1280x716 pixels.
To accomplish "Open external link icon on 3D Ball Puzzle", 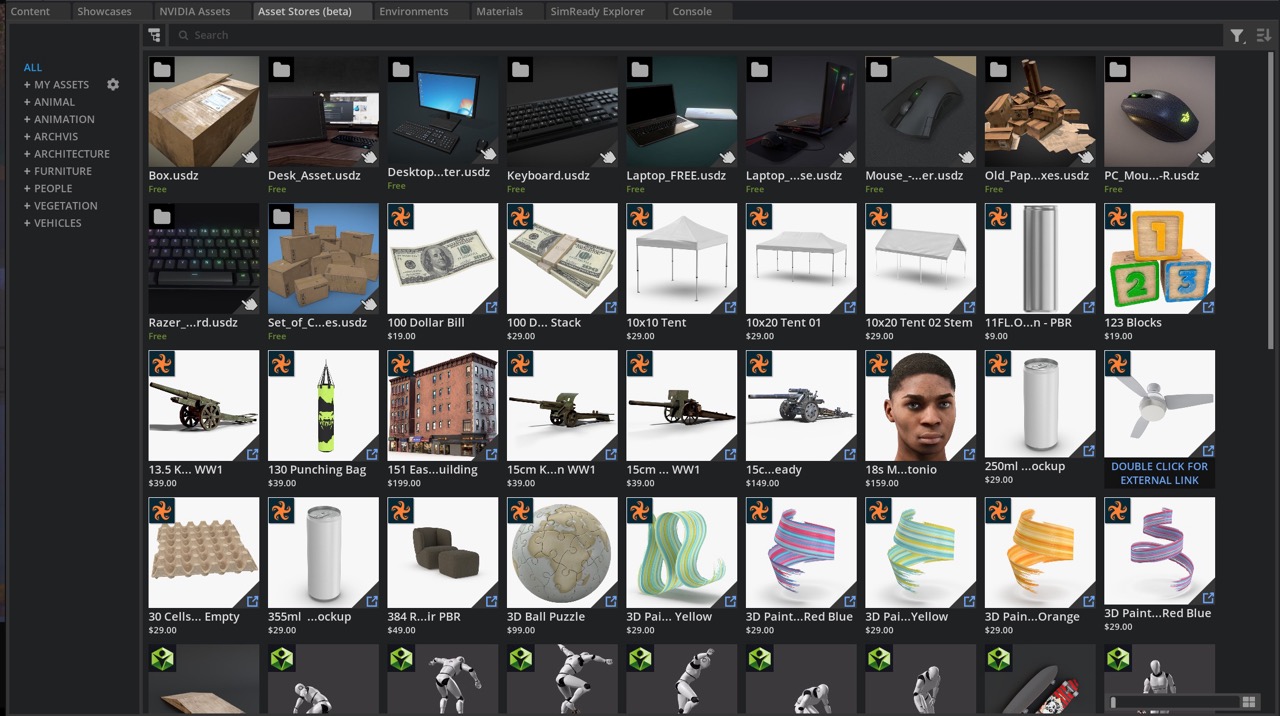I will click(x=611, y=601).
